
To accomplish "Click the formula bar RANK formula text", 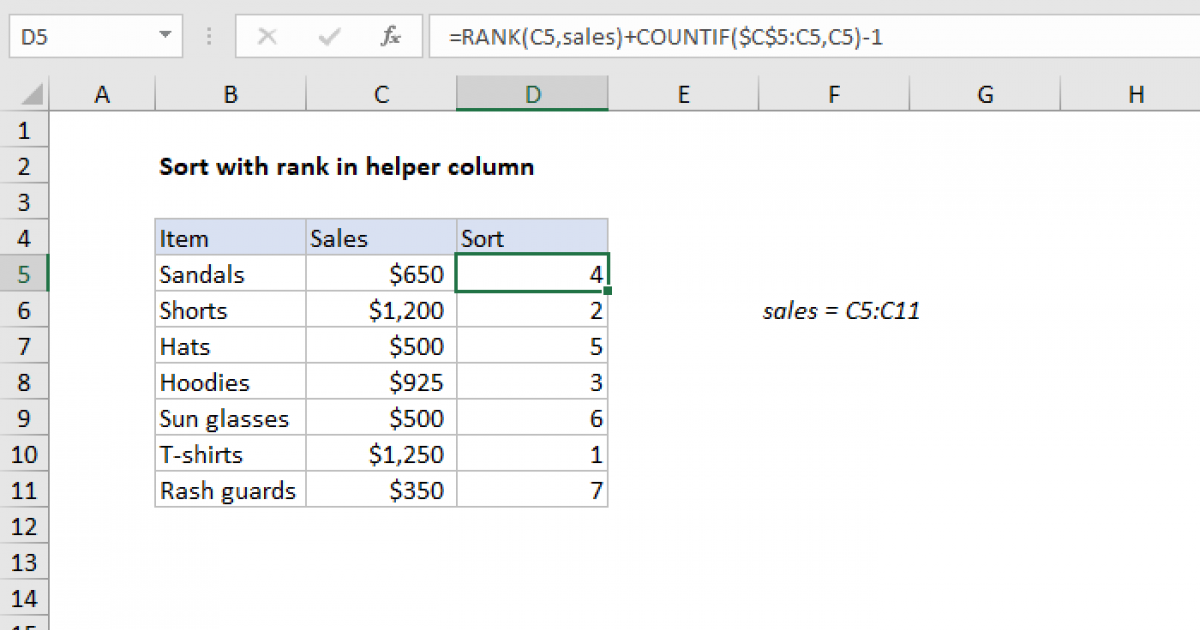I will point(665,38).
